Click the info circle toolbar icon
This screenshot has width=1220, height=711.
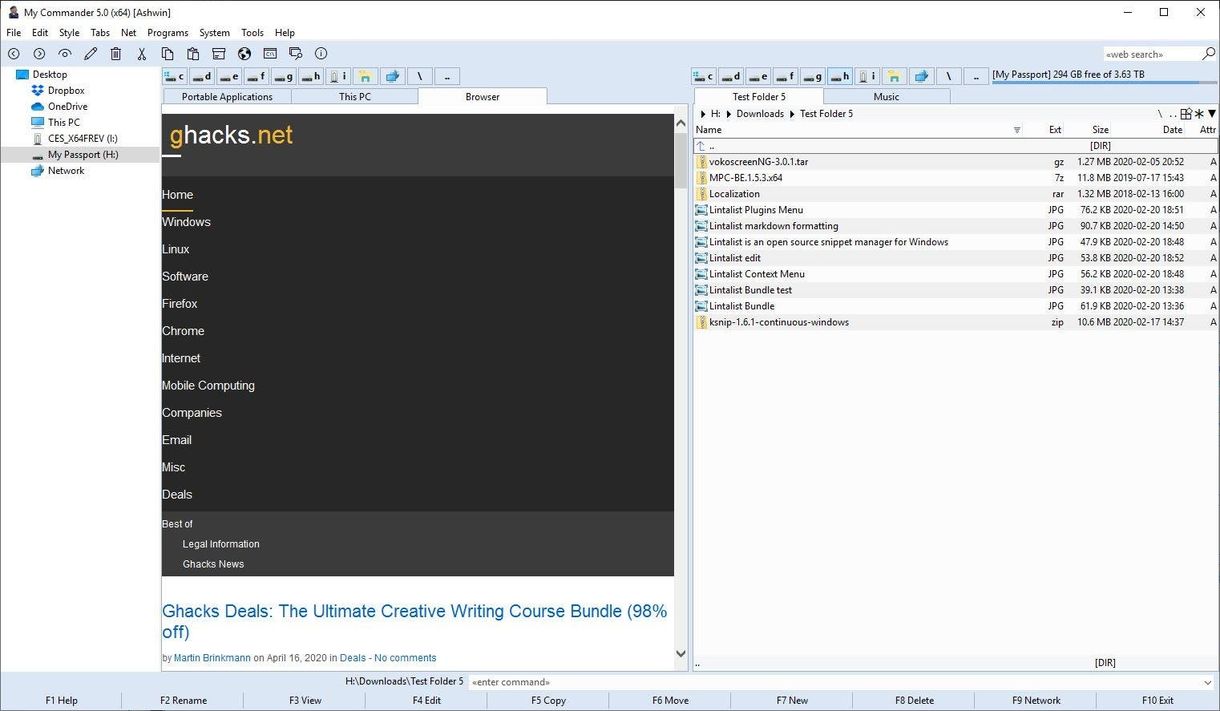click(x=321, y=54)
